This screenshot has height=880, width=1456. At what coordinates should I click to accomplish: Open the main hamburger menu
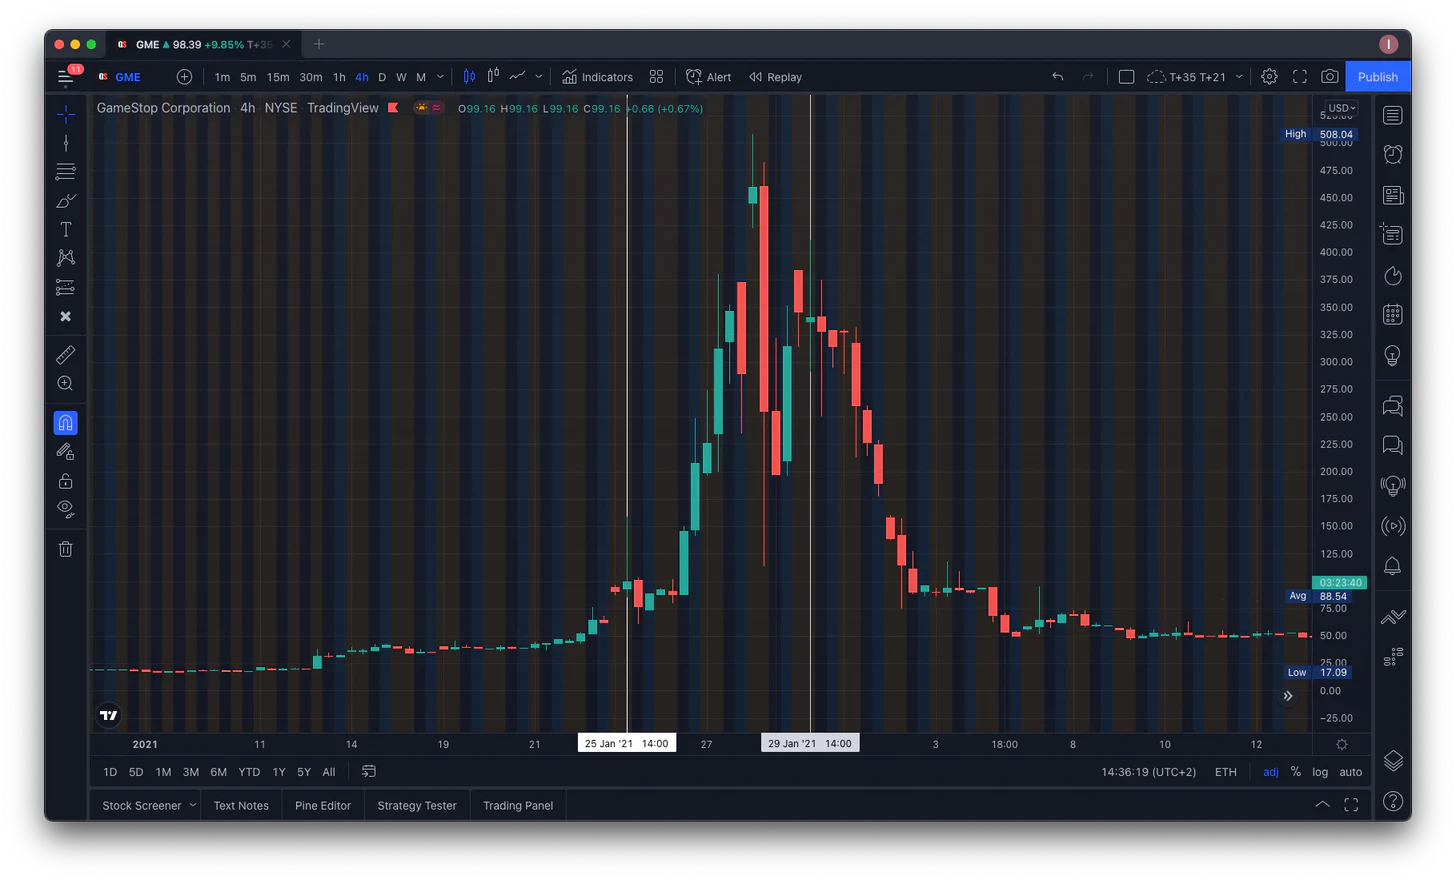coord(66,77)
